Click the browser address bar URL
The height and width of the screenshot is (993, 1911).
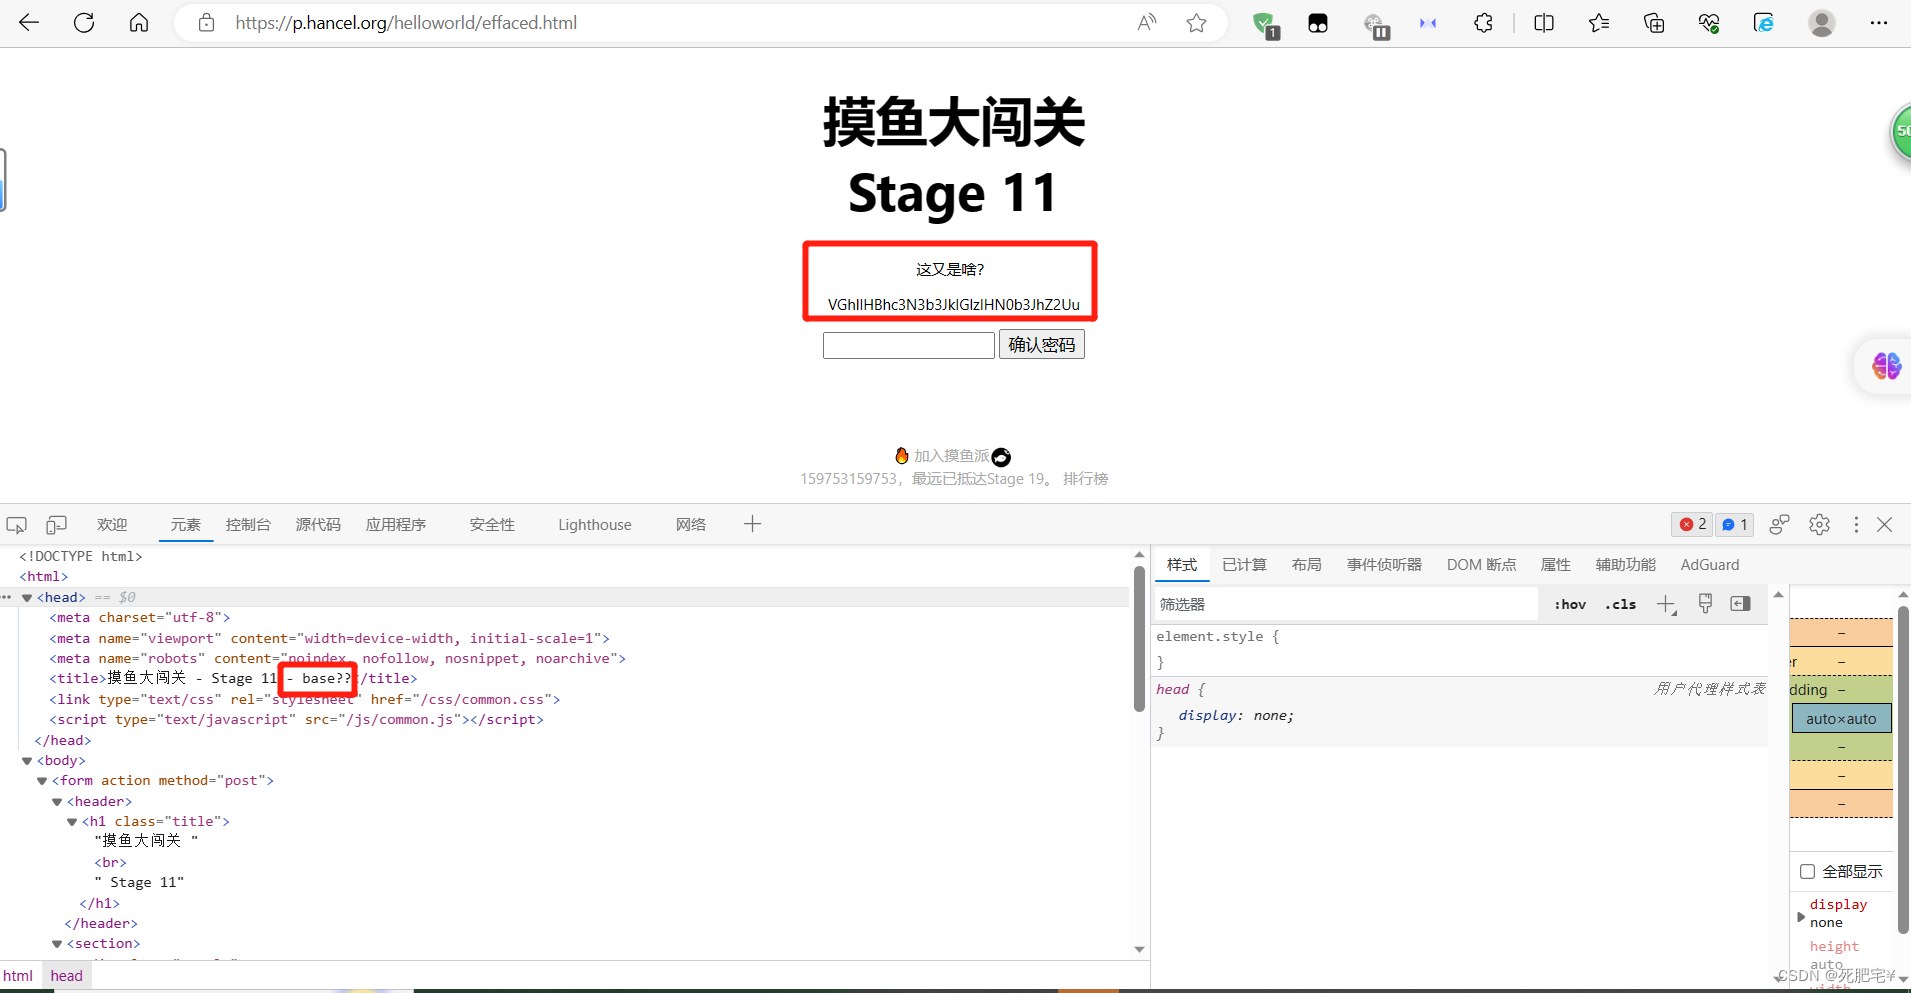coord(406,22)
